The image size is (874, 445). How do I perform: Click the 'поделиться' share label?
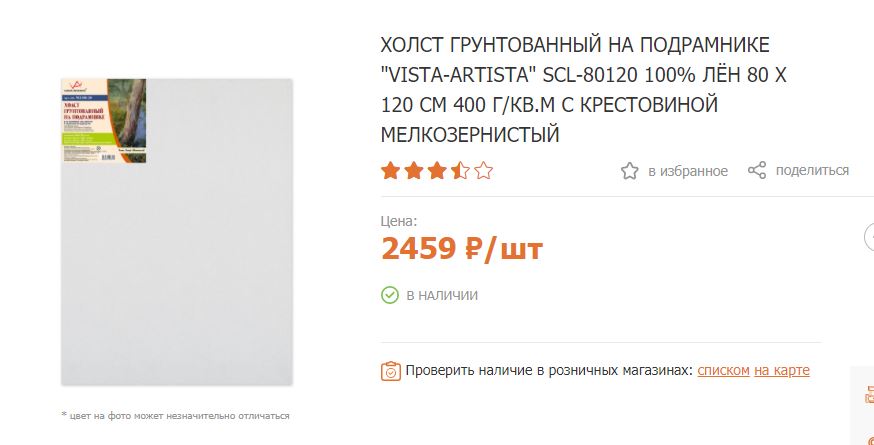pos(812,170)
